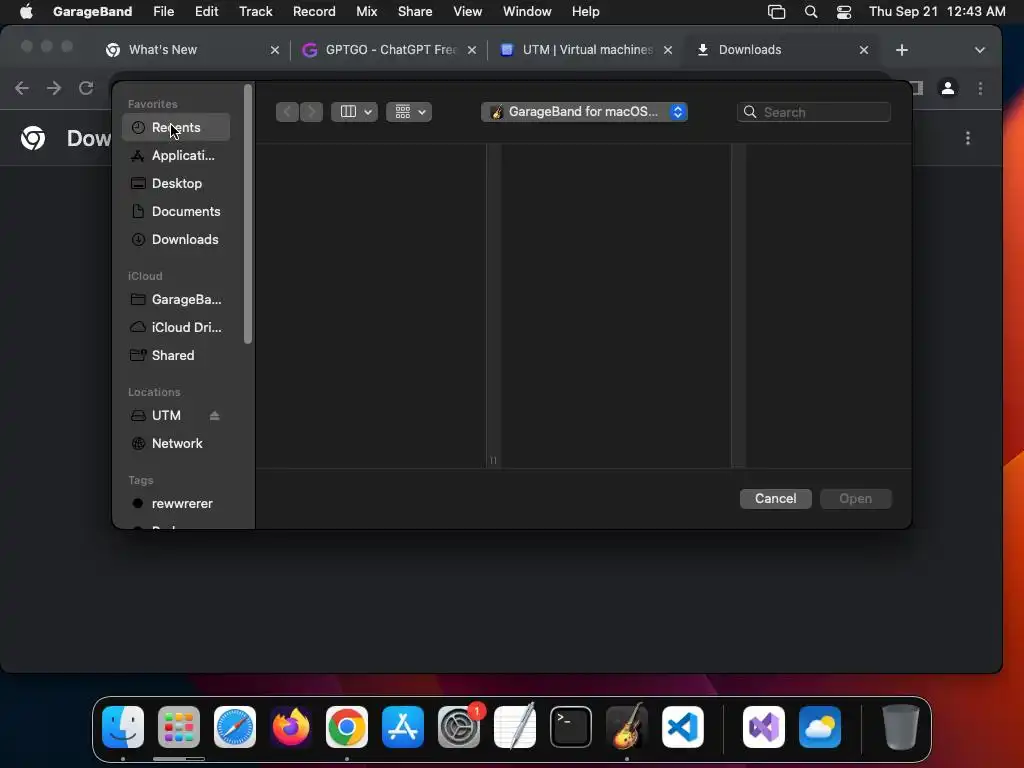Open Terminal from the Dock
The width and height of the screenshot is (1024, 768).
pos(571,727)
